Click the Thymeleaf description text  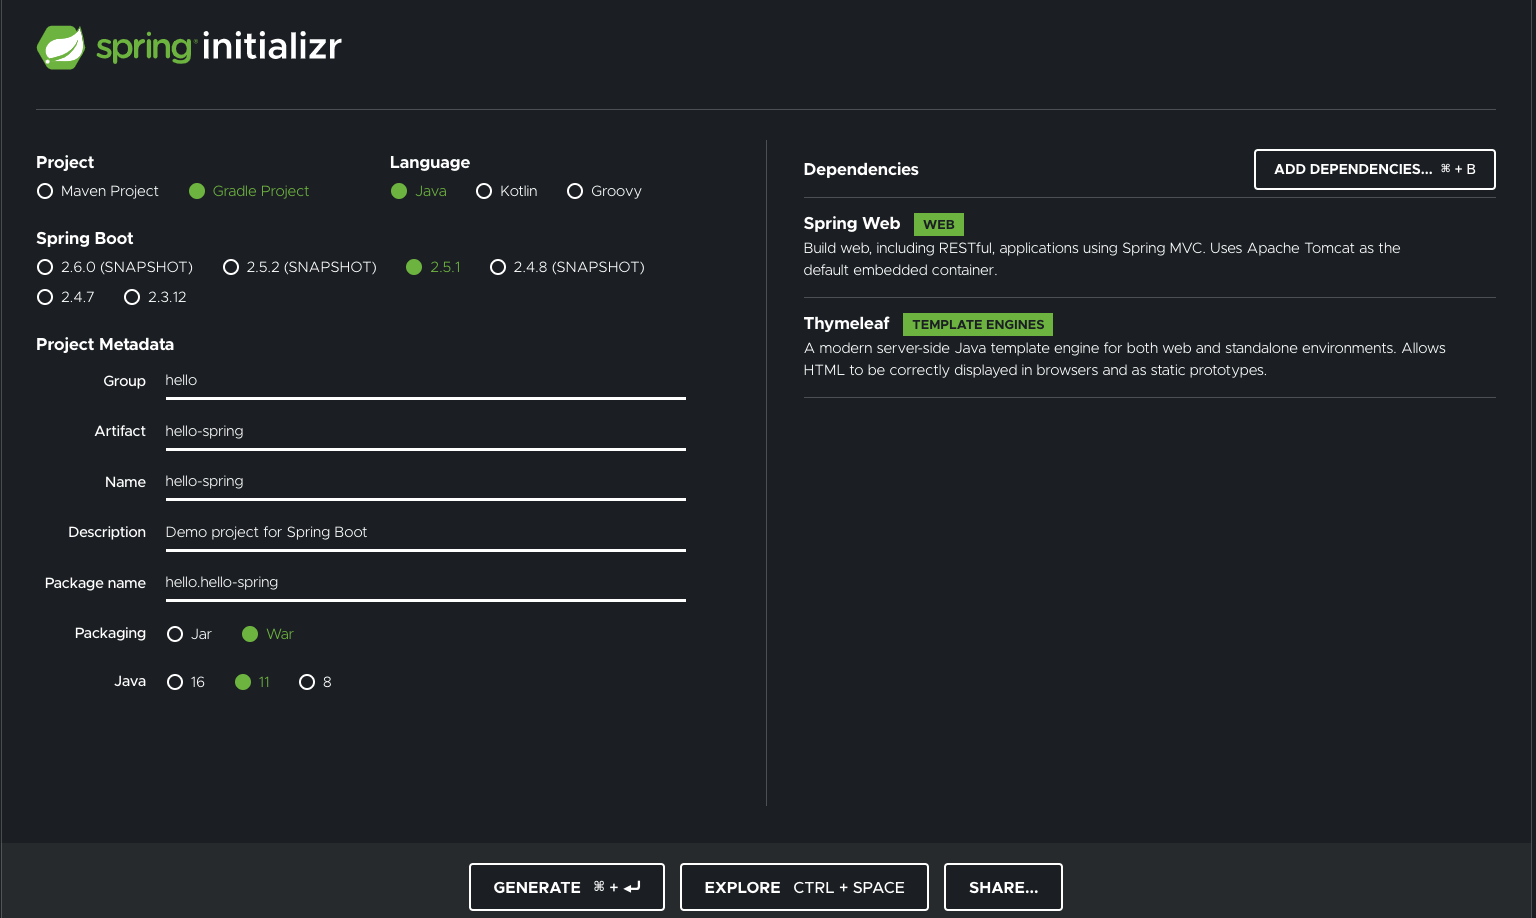coord(1125,359)
